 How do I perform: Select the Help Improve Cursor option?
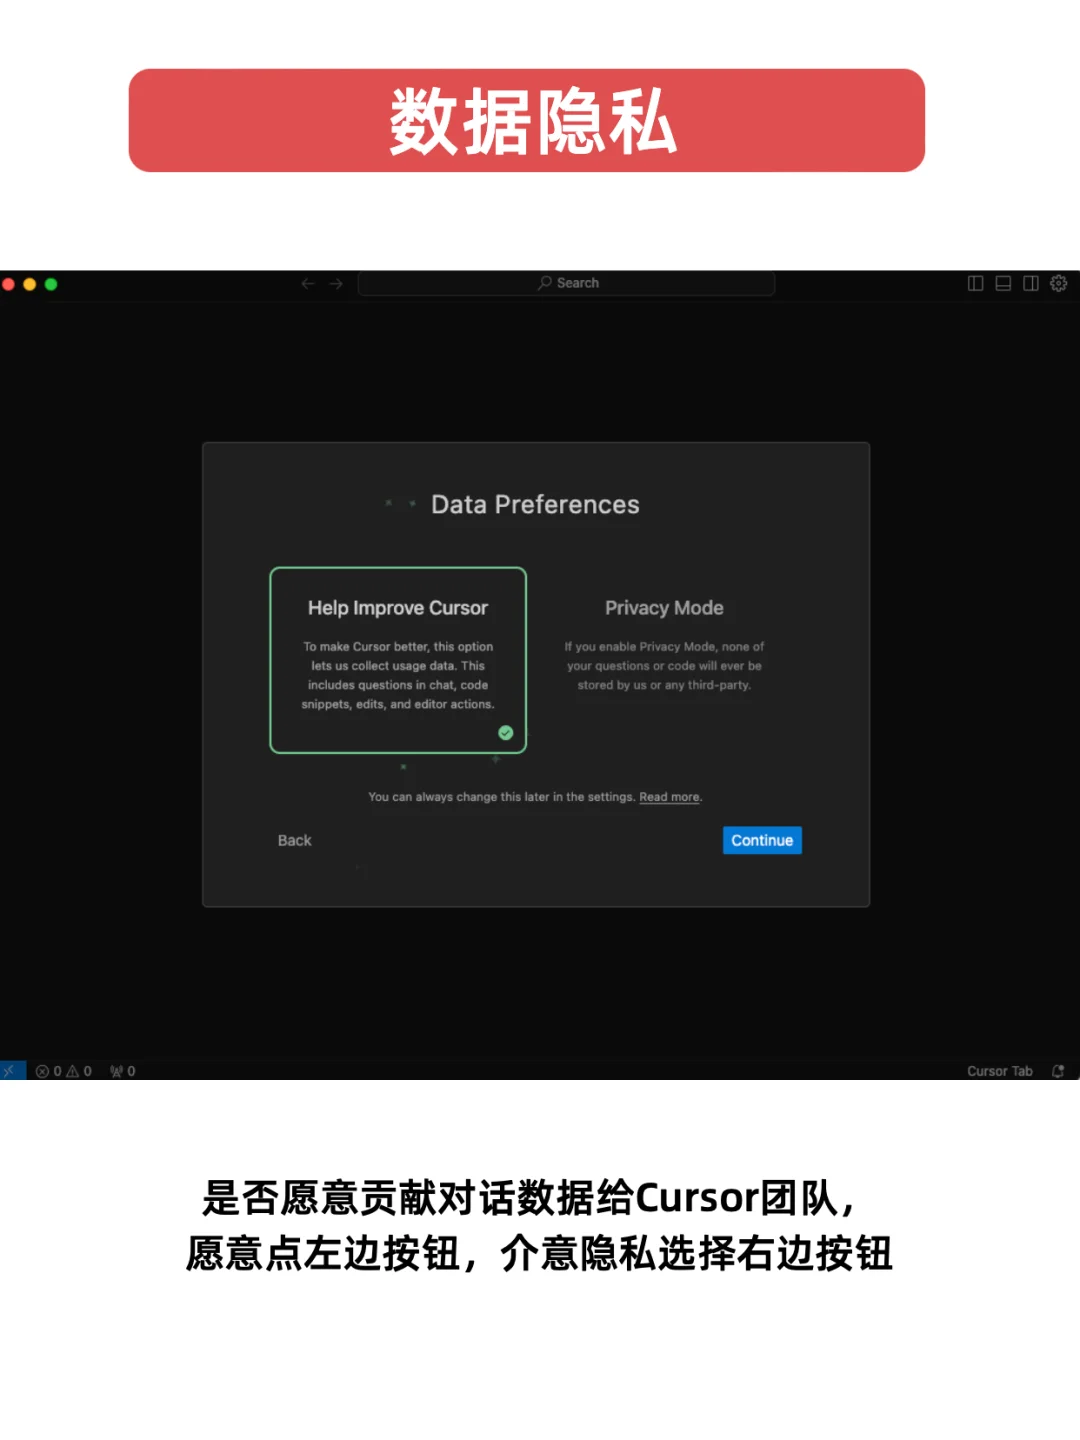[x=398, y=660]
